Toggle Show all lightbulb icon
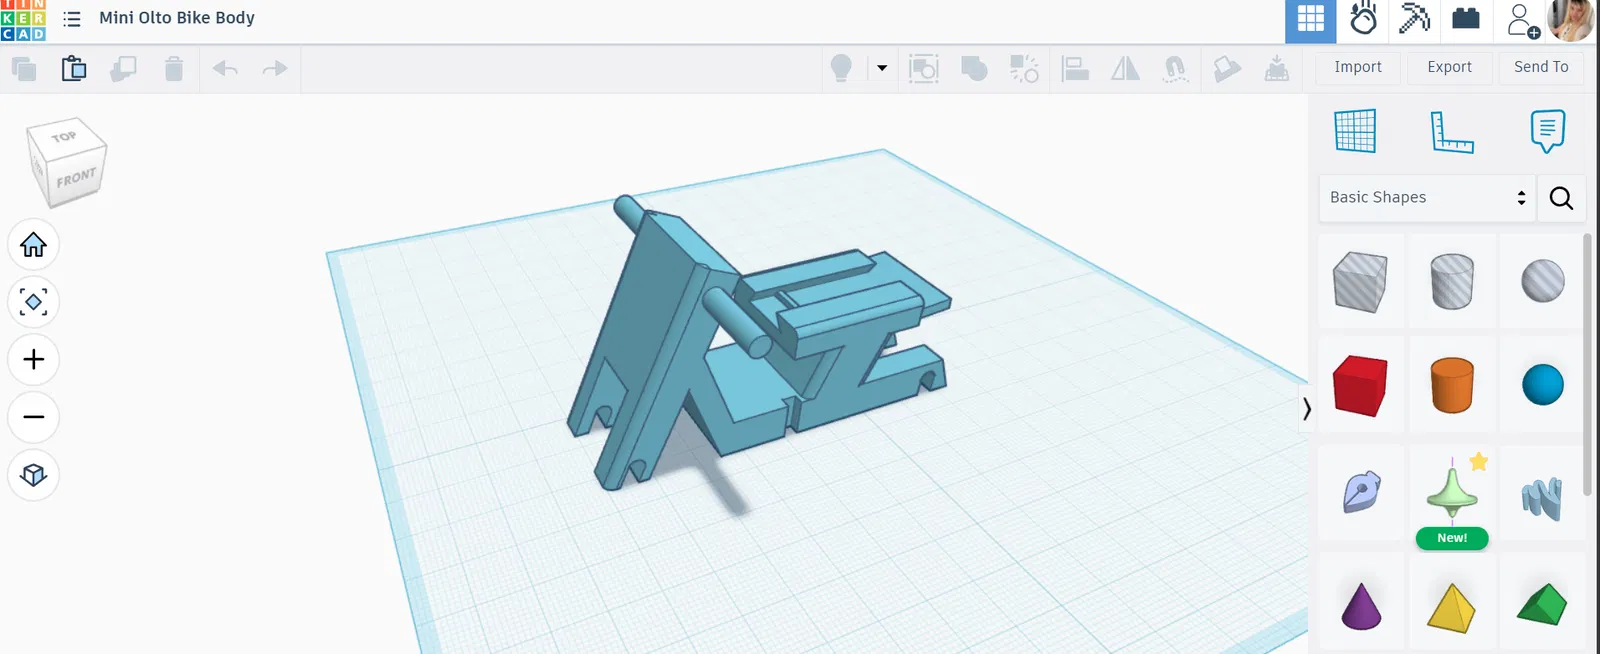The image size is (1600, 654). coord(842,68)
